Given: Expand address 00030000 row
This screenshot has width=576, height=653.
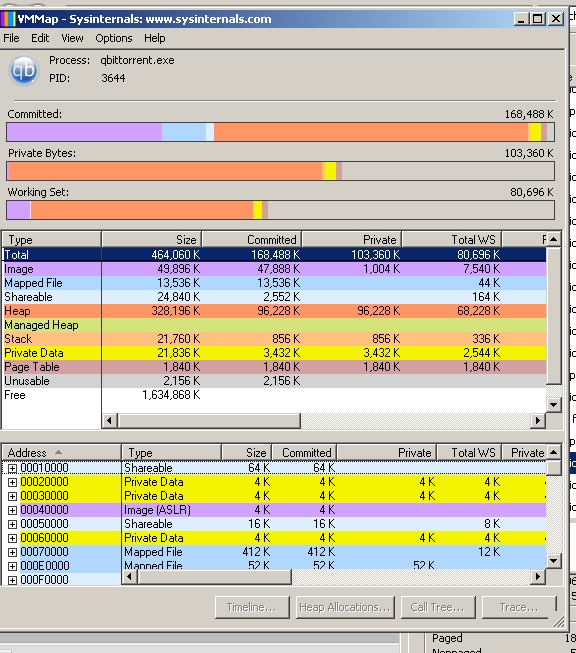Looking at the screenshot, I should point(12,496).
